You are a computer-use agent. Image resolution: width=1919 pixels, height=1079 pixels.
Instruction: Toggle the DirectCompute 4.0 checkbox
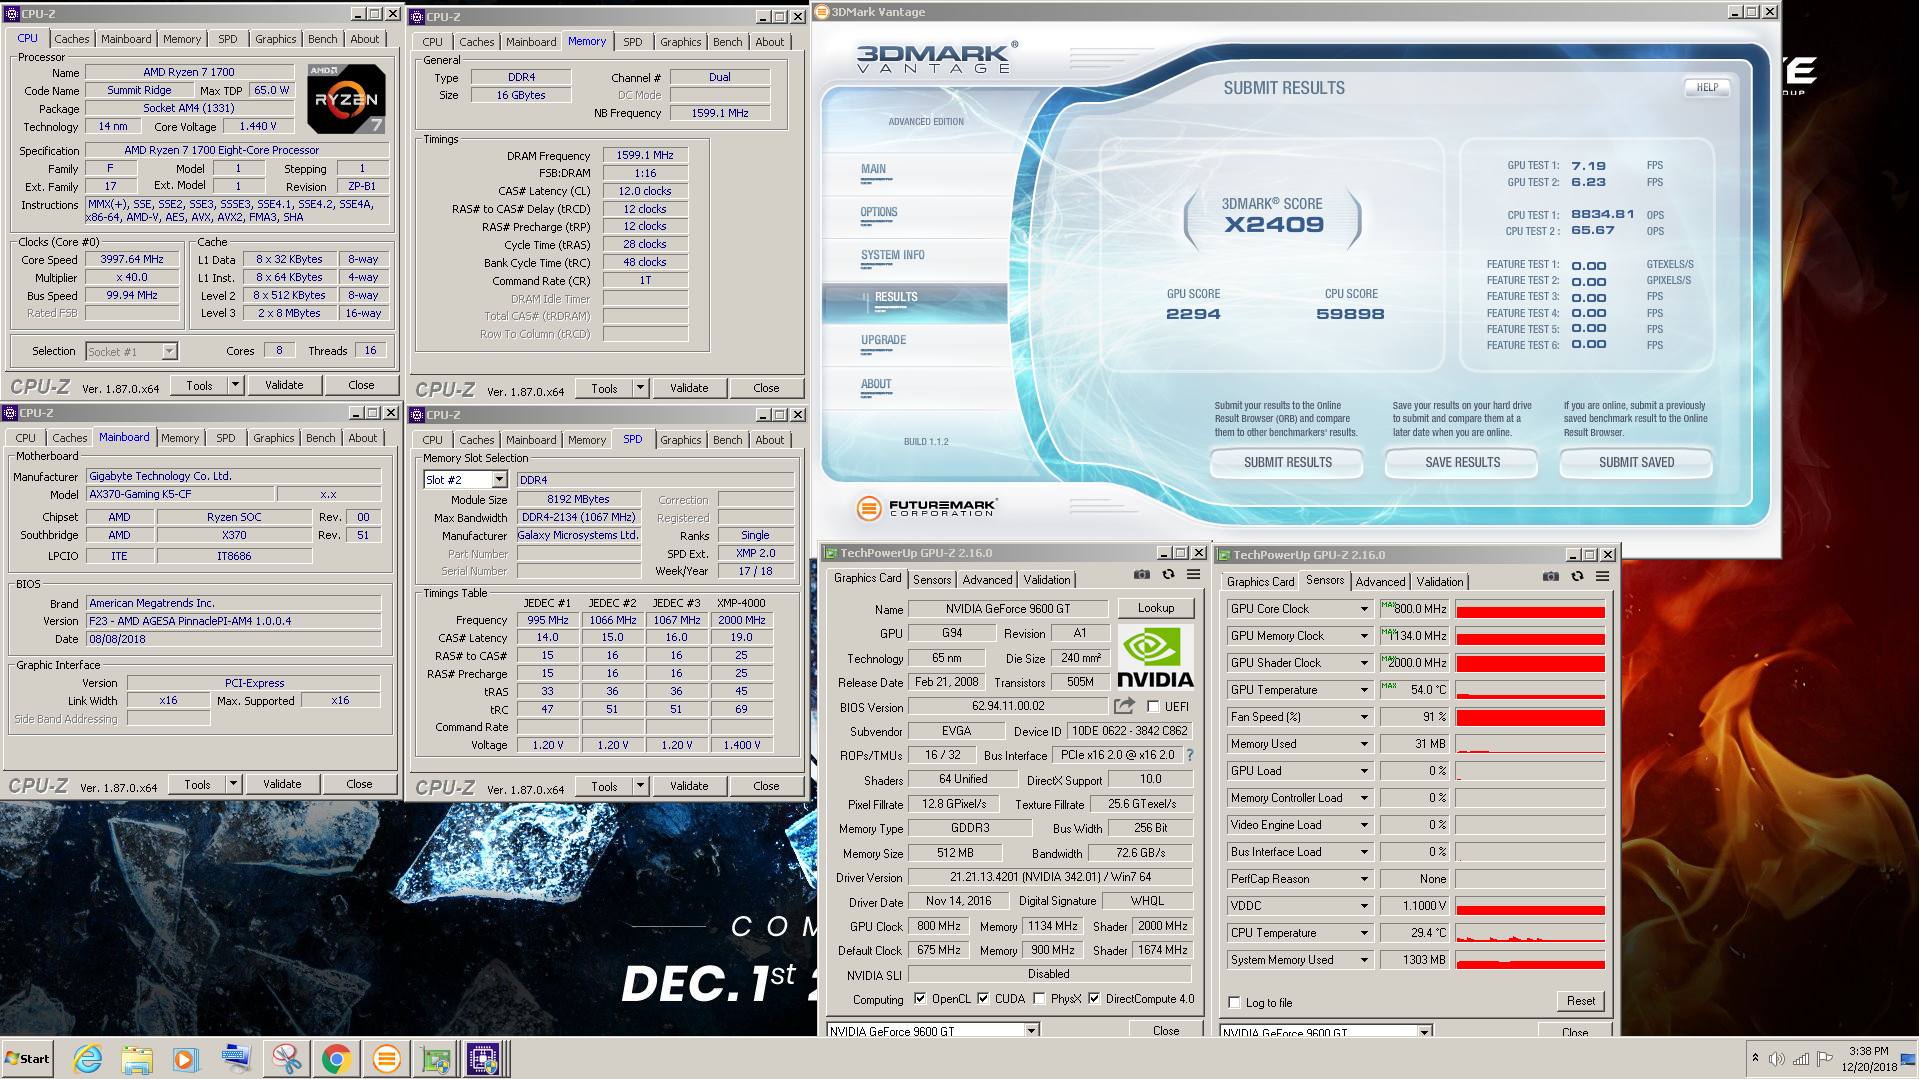click(1094, 998)
